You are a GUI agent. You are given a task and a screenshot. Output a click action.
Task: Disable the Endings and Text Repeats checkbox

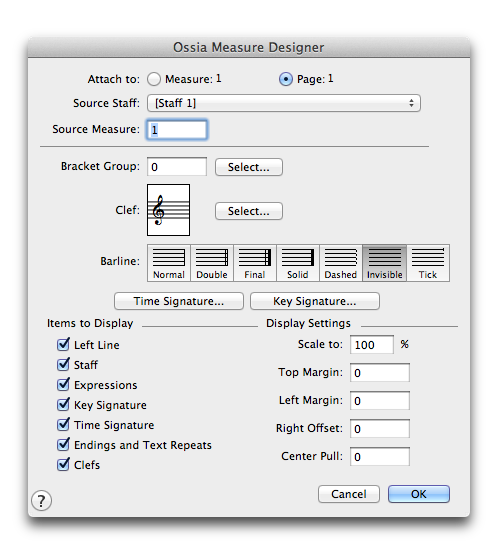tap(63, 444)
